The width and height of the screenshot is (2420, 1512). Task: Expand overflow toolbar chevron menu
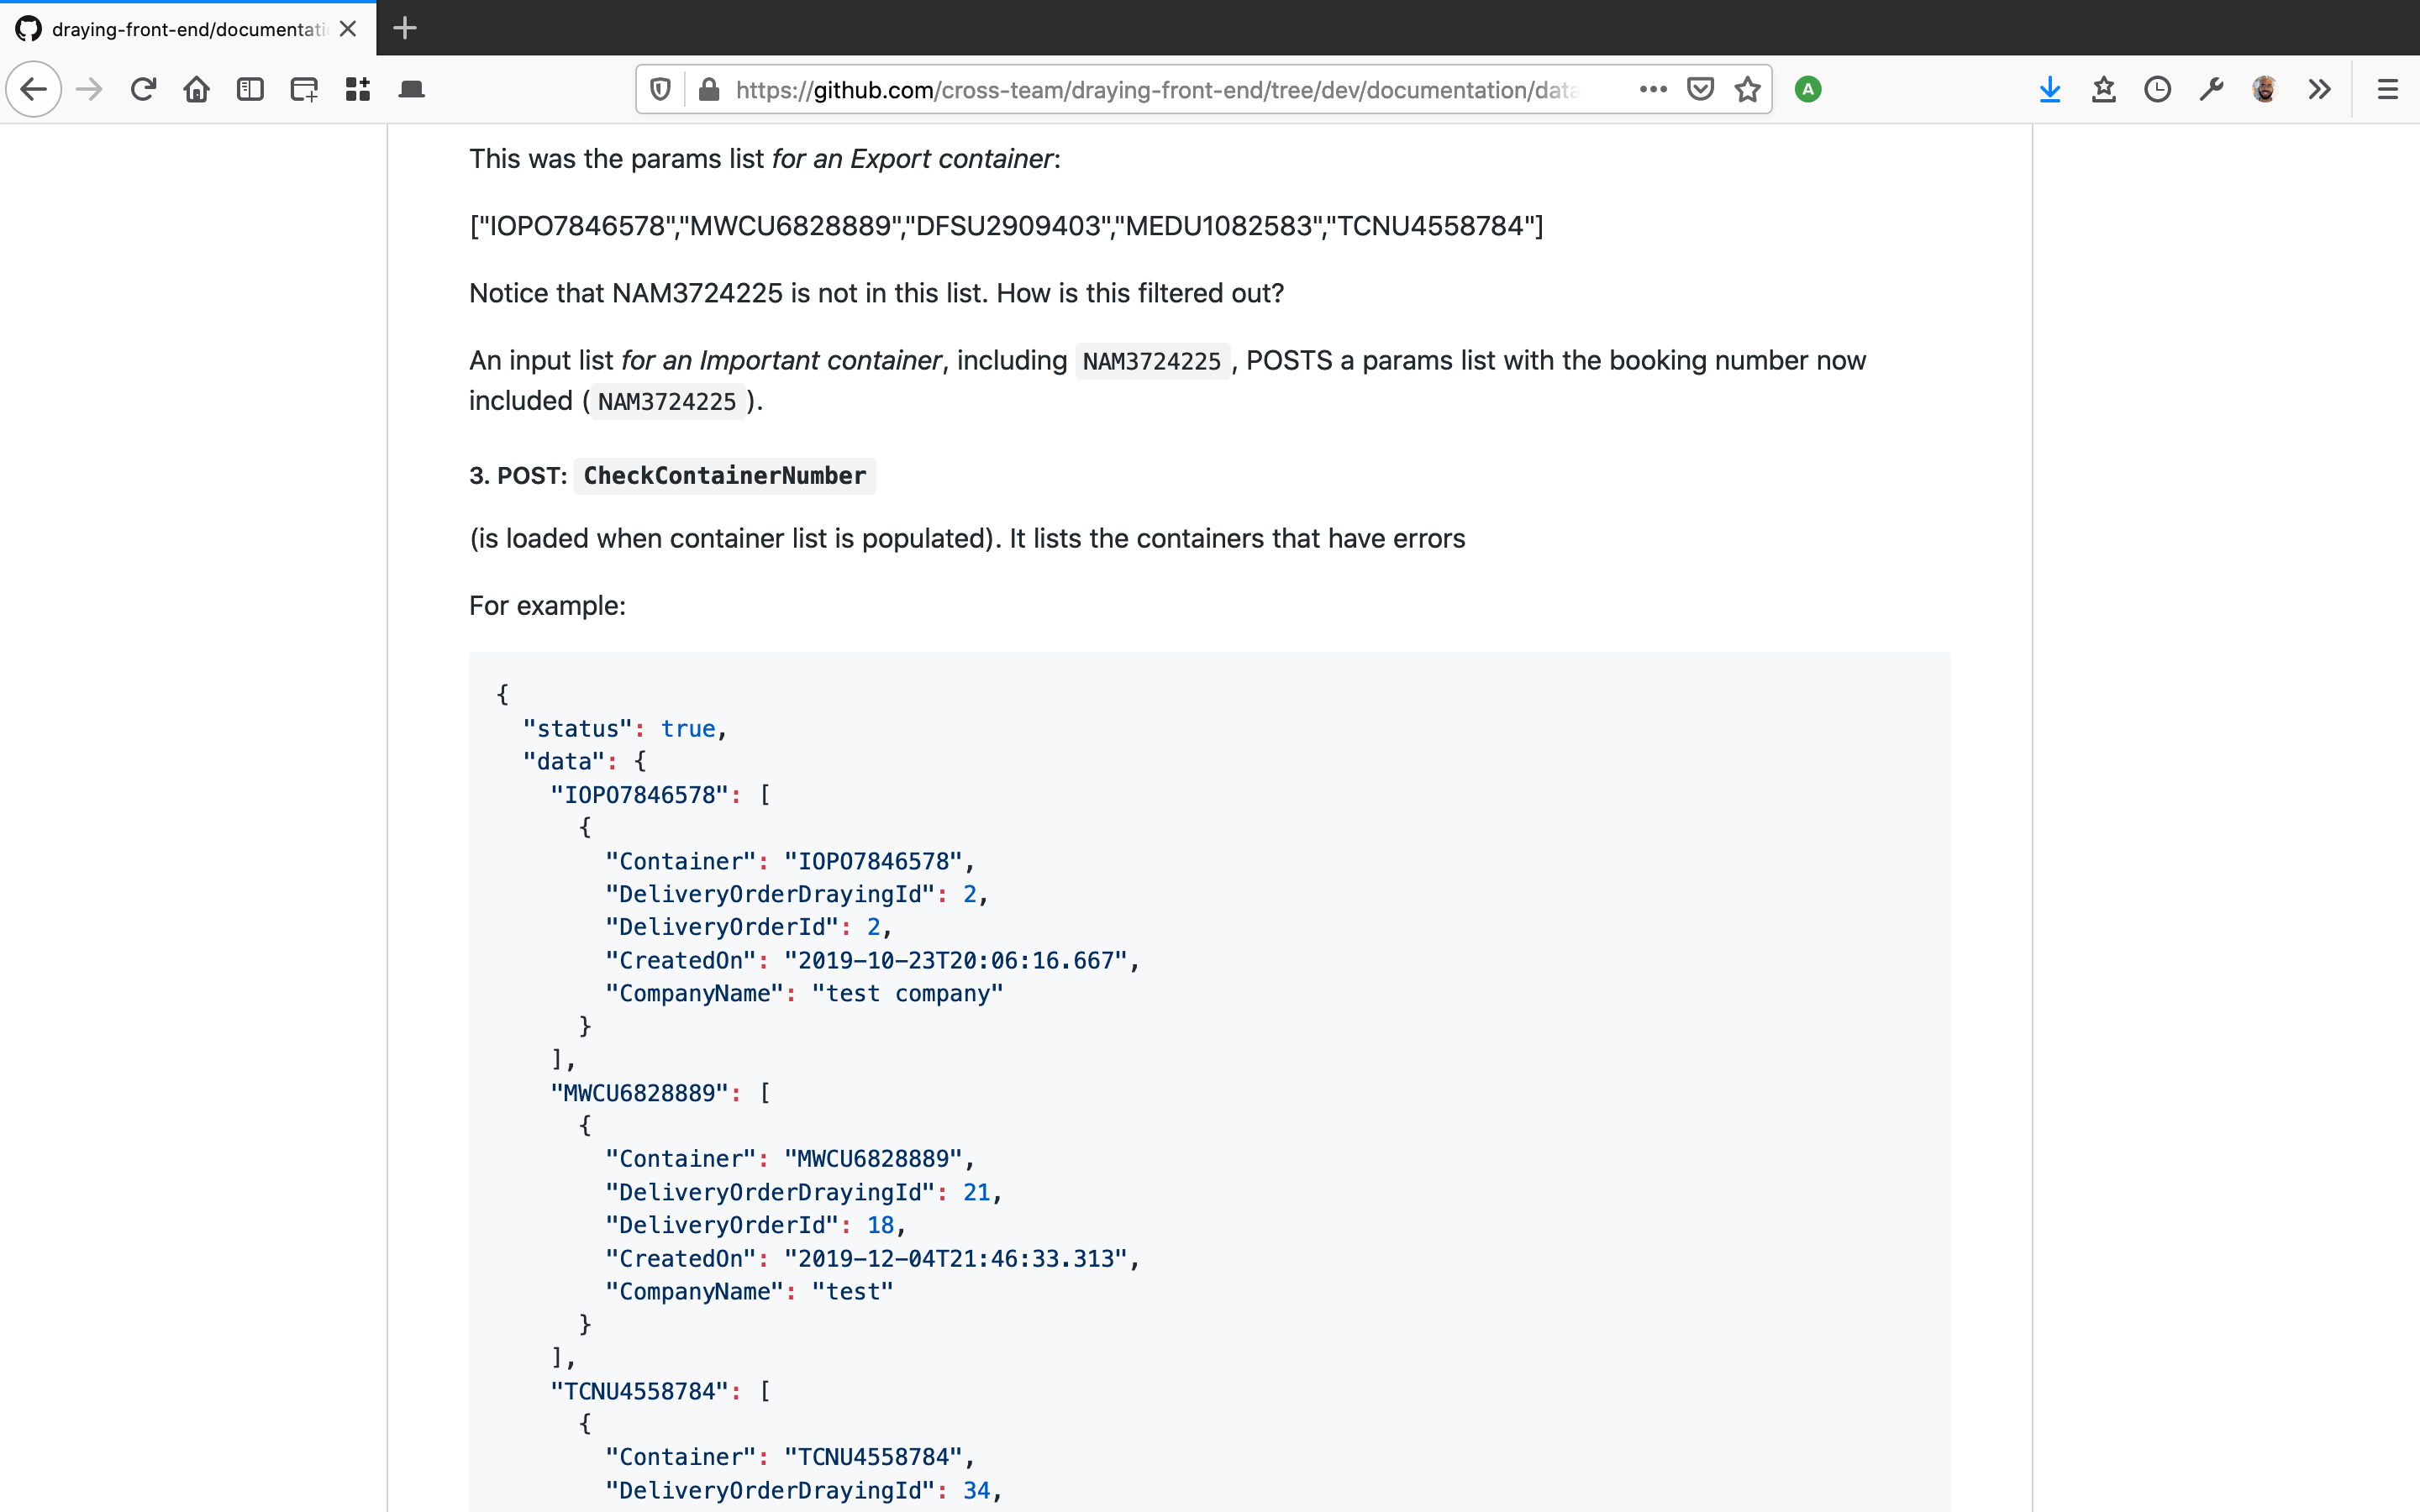click(2319, 90)
